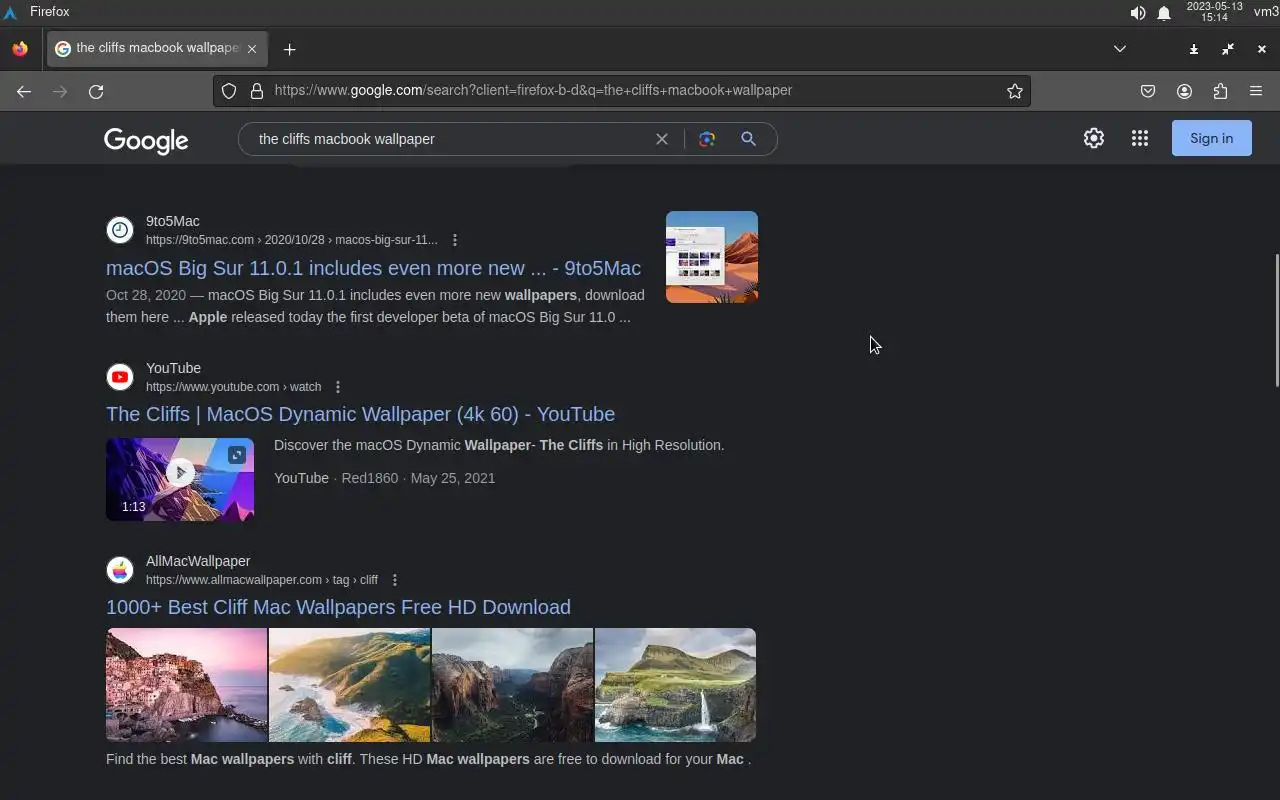Viewport: 1280px width, 800px height.
Task: Open the green coastal cliffs wallpaper thumbnail
Action: pyautogui.click(x=350, y=685)
